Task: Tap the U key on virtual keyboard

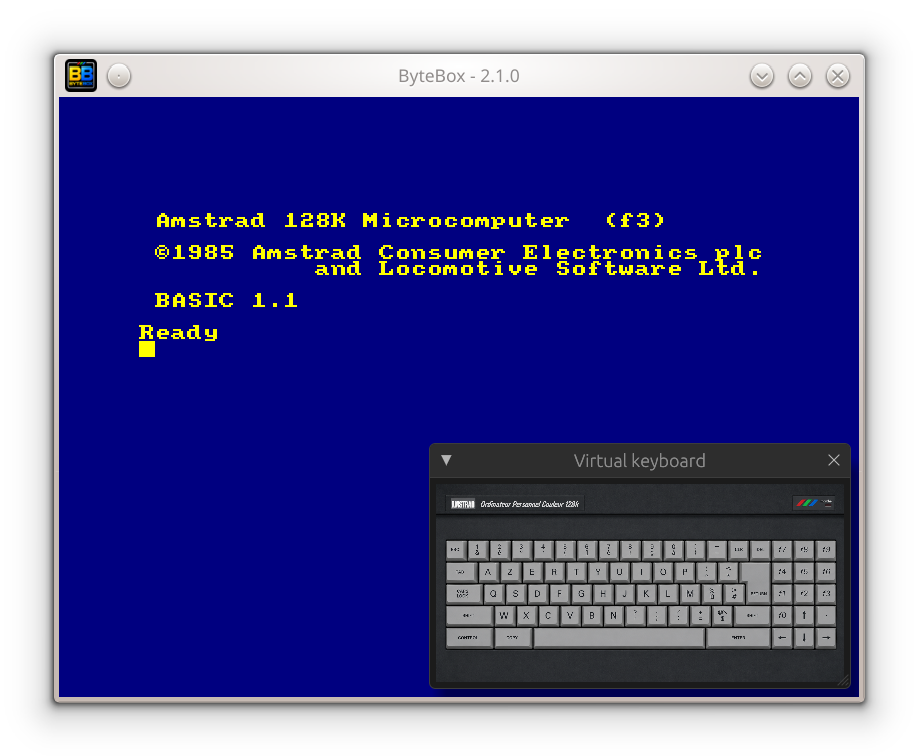Action: point(619,572)
